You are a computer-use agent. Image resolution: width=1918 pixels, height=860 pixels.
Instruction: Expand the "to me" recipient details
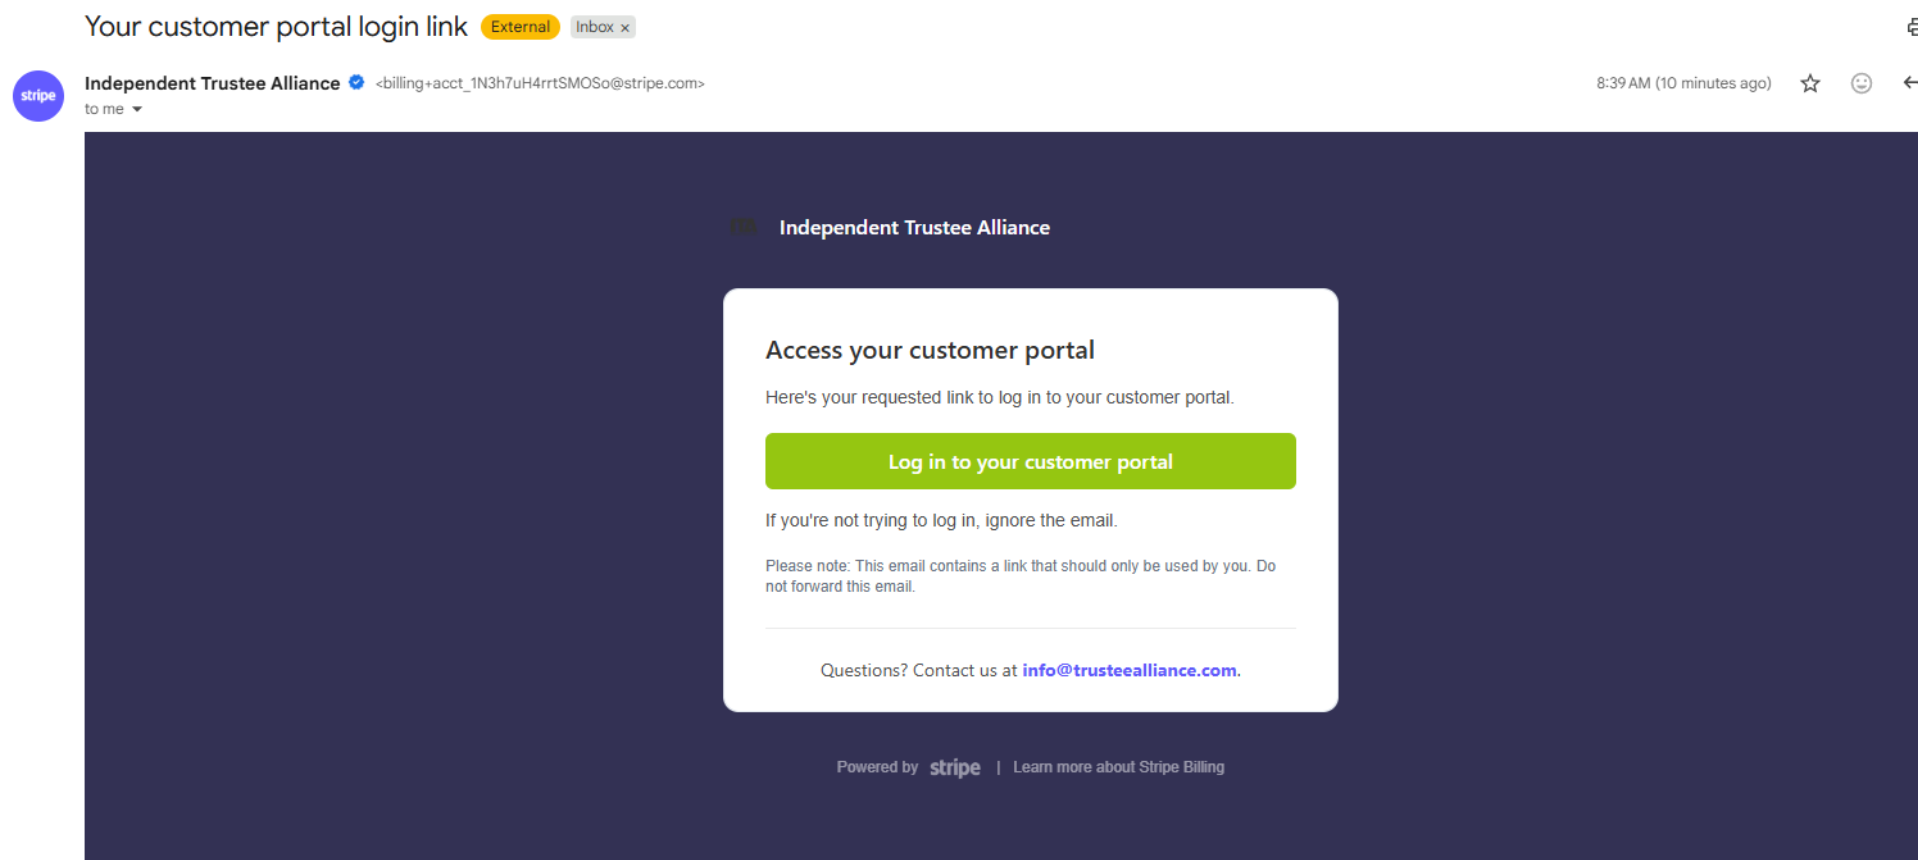pos(137,109)
